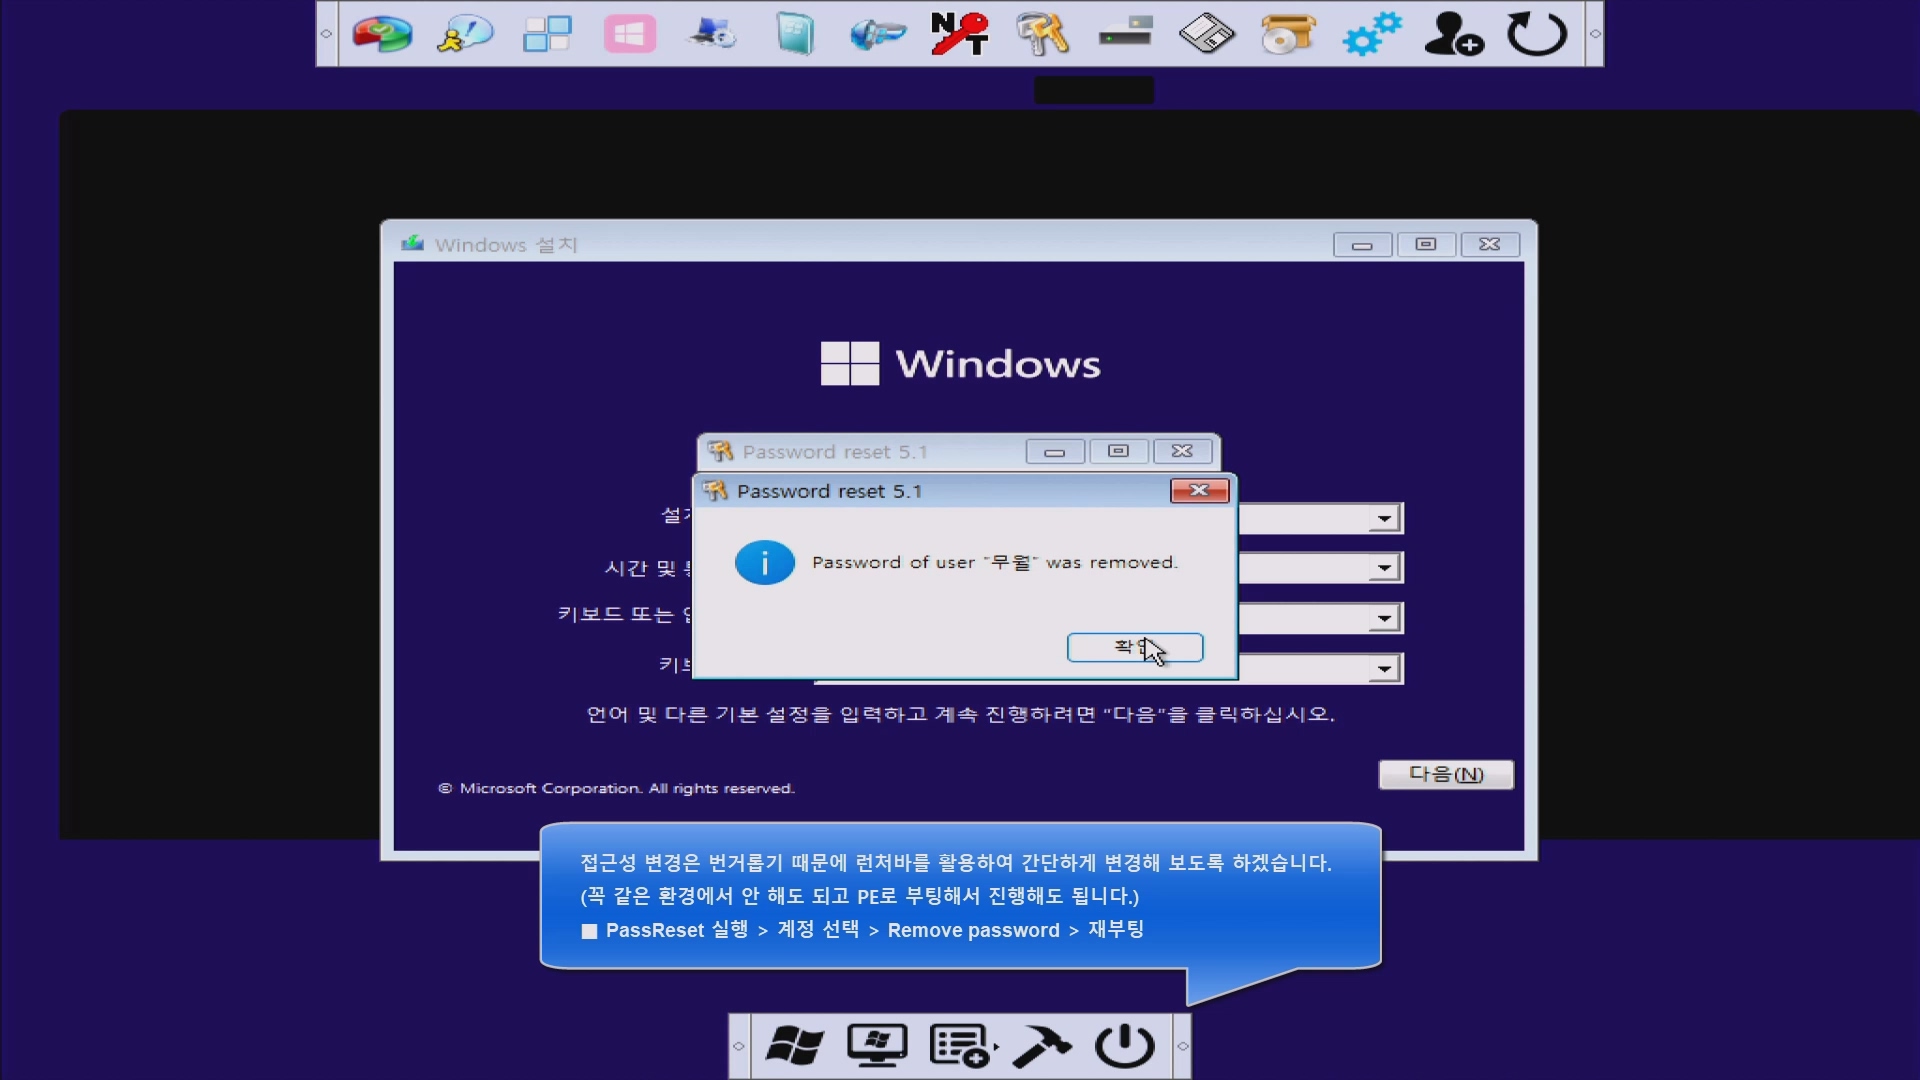Click the monitor with Windows logo icon
The height and width of the screenshot is (1080, 1920).
pos(877,1046)
